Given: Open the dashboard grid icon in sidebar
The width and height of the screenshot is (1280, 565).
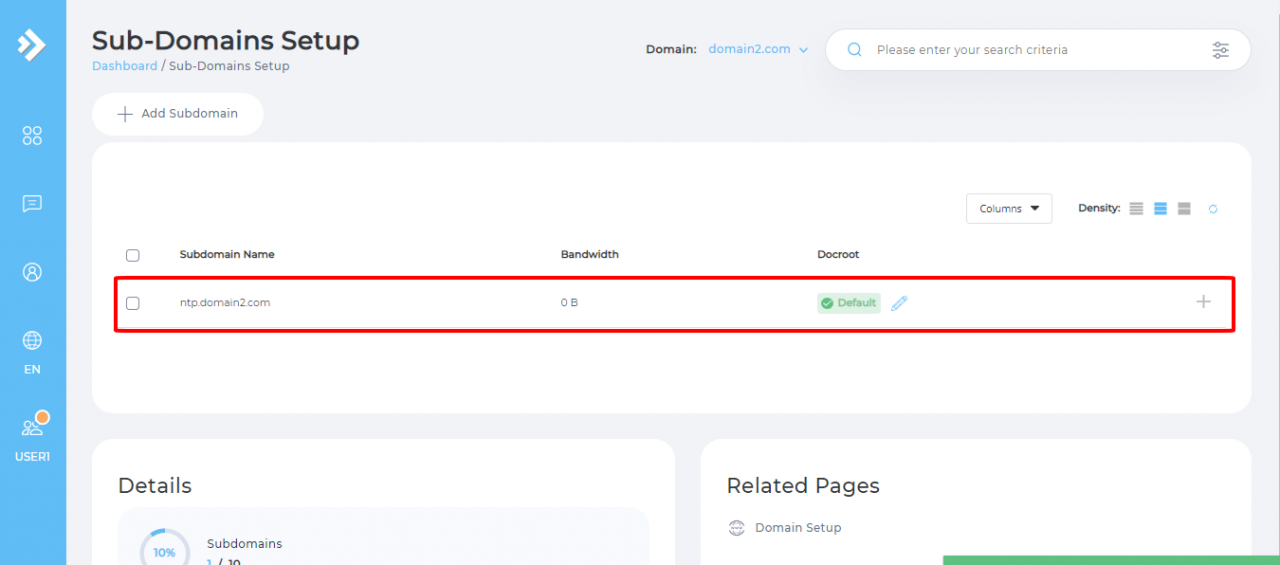Looking at the screenshot, I should [32, 136].
